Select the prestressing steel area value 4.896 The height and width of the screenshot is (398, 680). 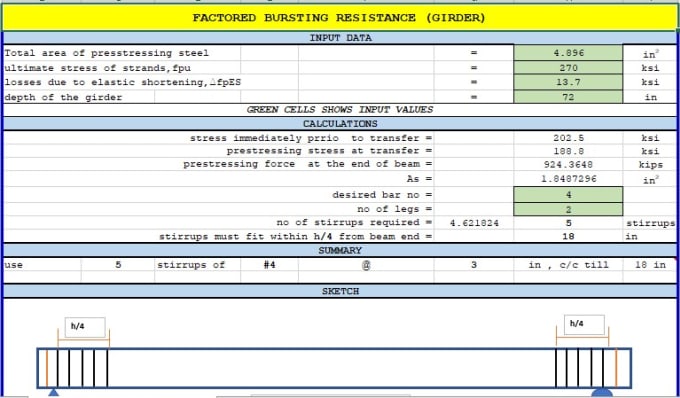568,53
